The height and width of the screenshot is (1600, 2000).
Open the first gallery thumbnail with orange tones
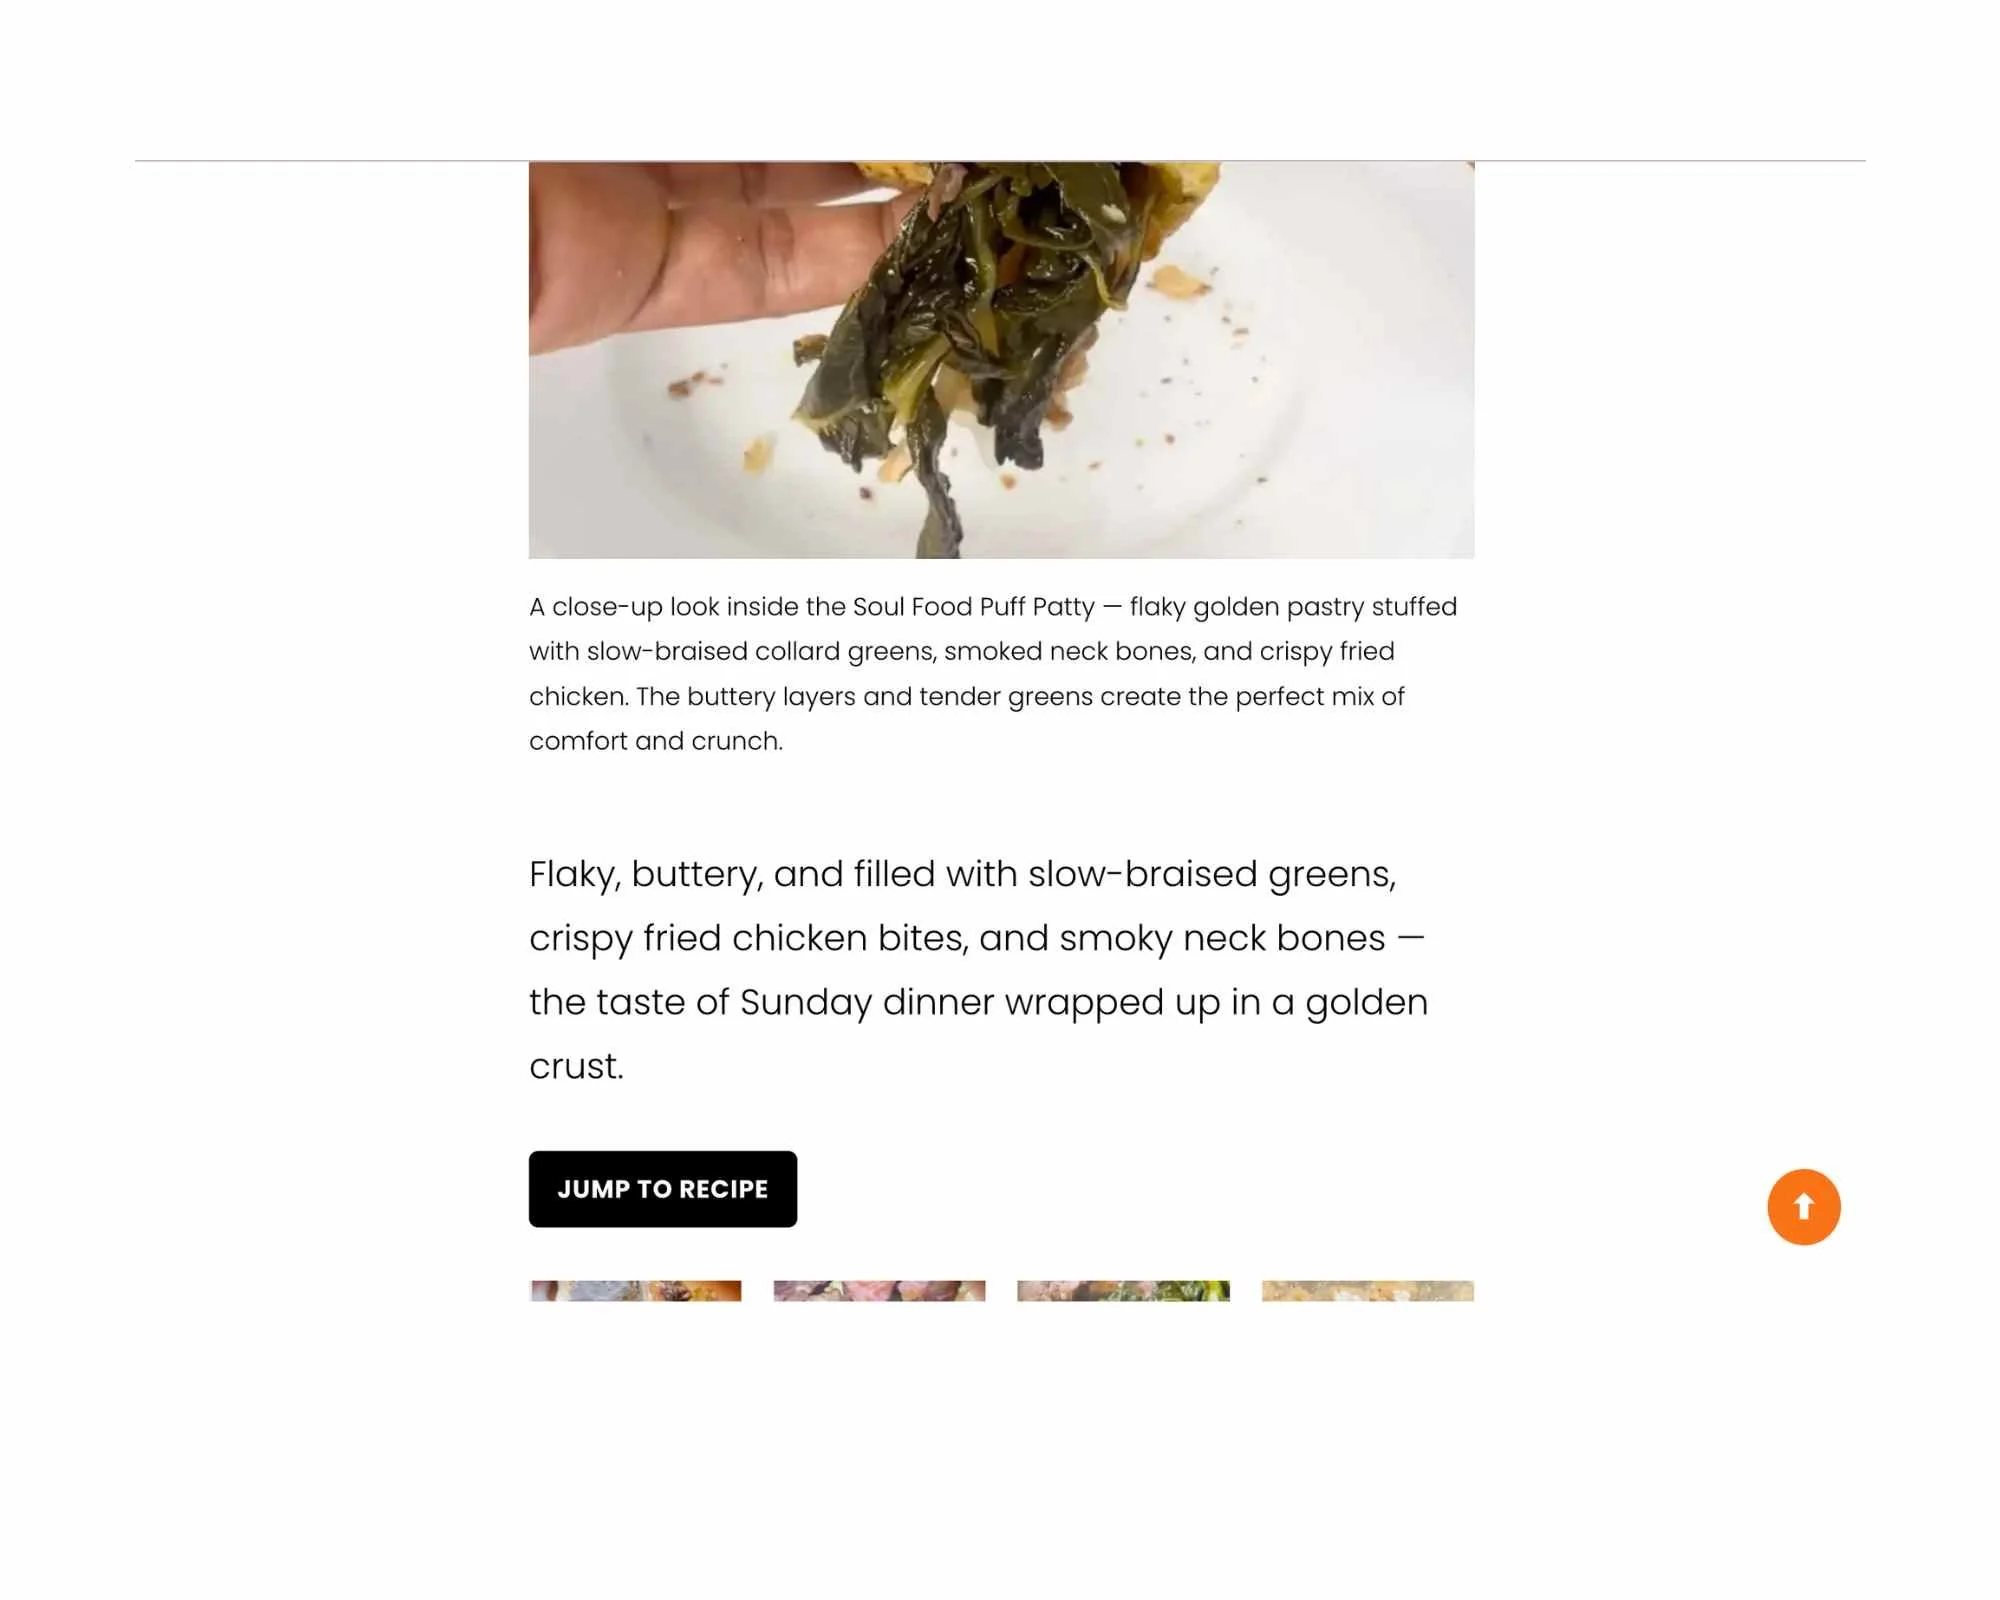click(636, 1290)
